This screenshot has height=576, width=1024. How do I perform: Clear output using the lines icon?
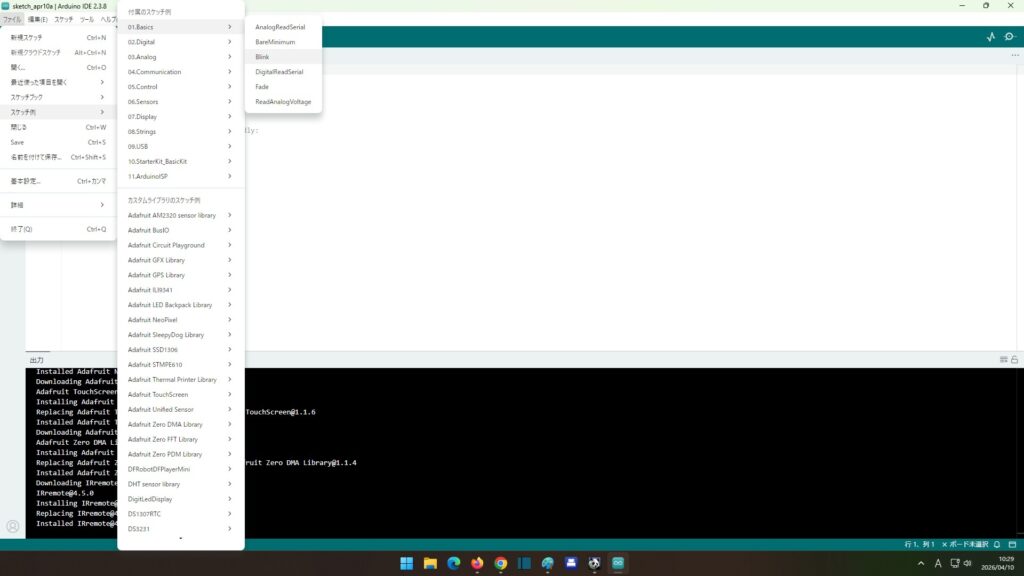coord(1003,359)
